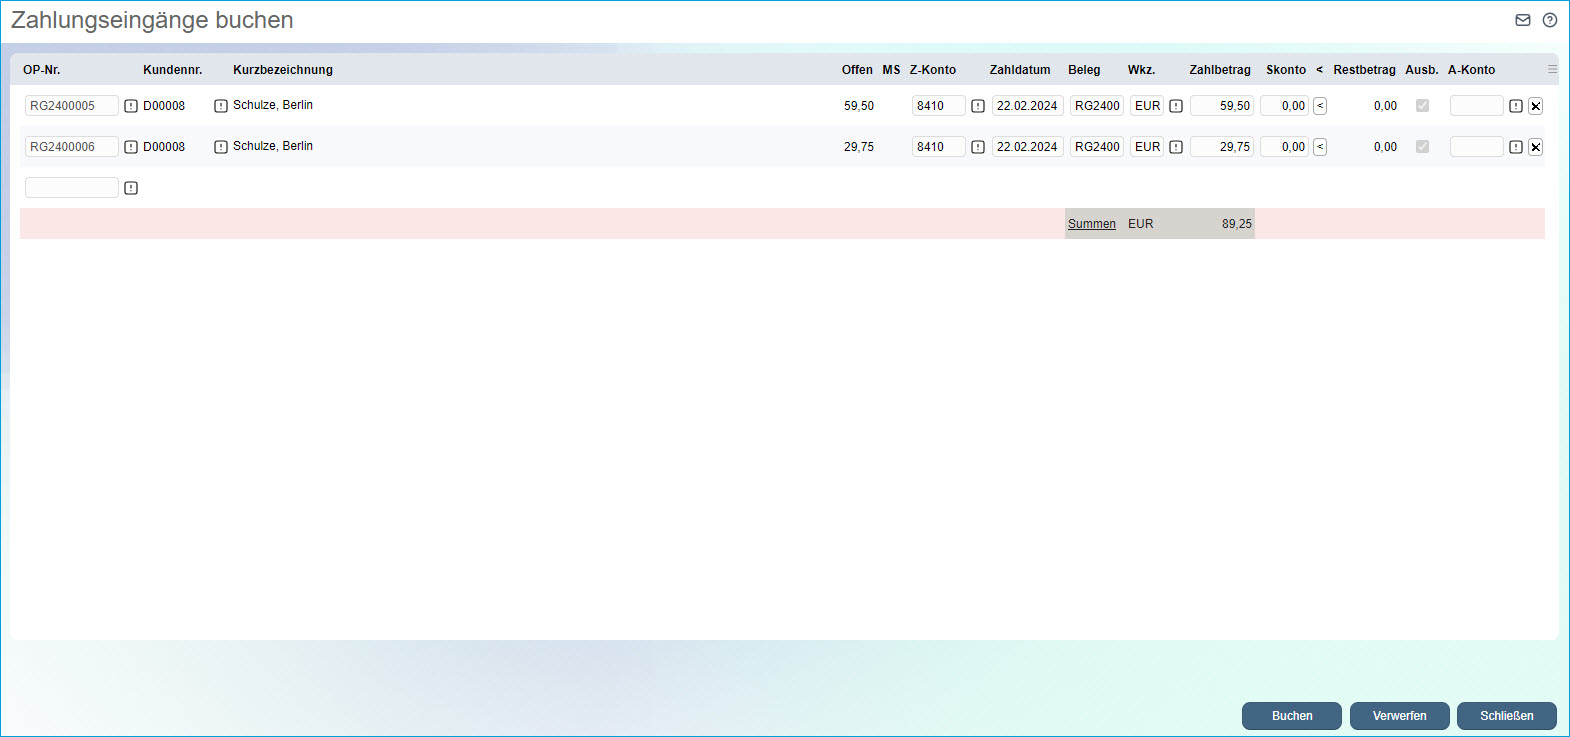Open OP-Nr. lookup icon for RG2400006
The width and height of the screenshot is (1570, 737).
(131, 147)
